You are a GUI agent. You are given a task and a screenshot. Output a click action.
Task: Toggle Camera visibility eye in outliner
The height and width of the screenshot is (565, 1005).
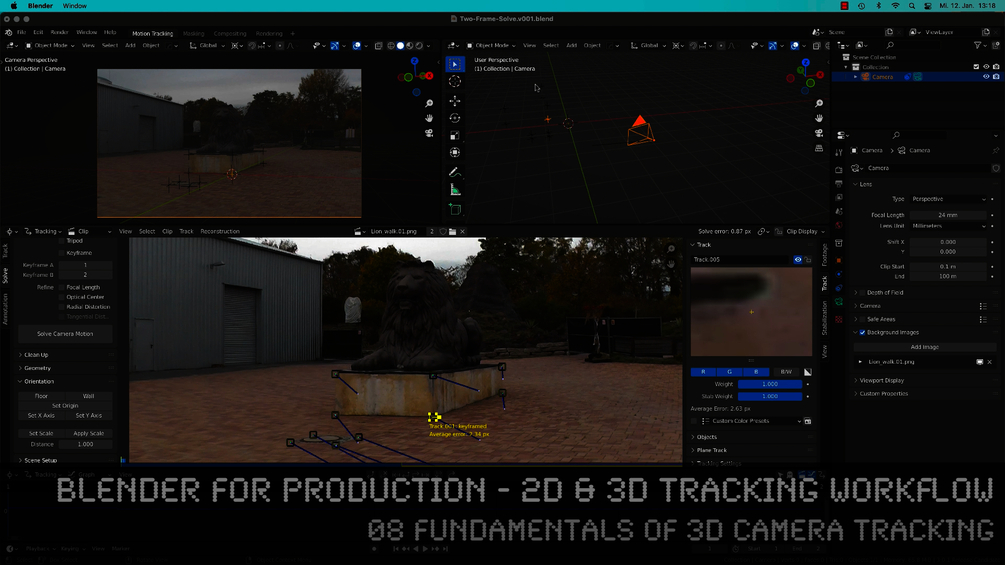tap(986, 77)
